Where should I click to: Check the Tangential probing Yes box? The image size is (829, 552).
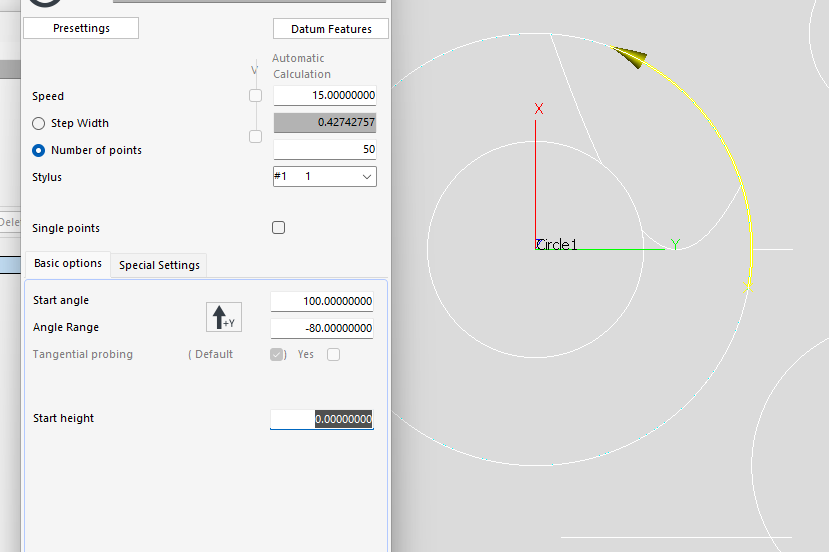pos(334,354)
